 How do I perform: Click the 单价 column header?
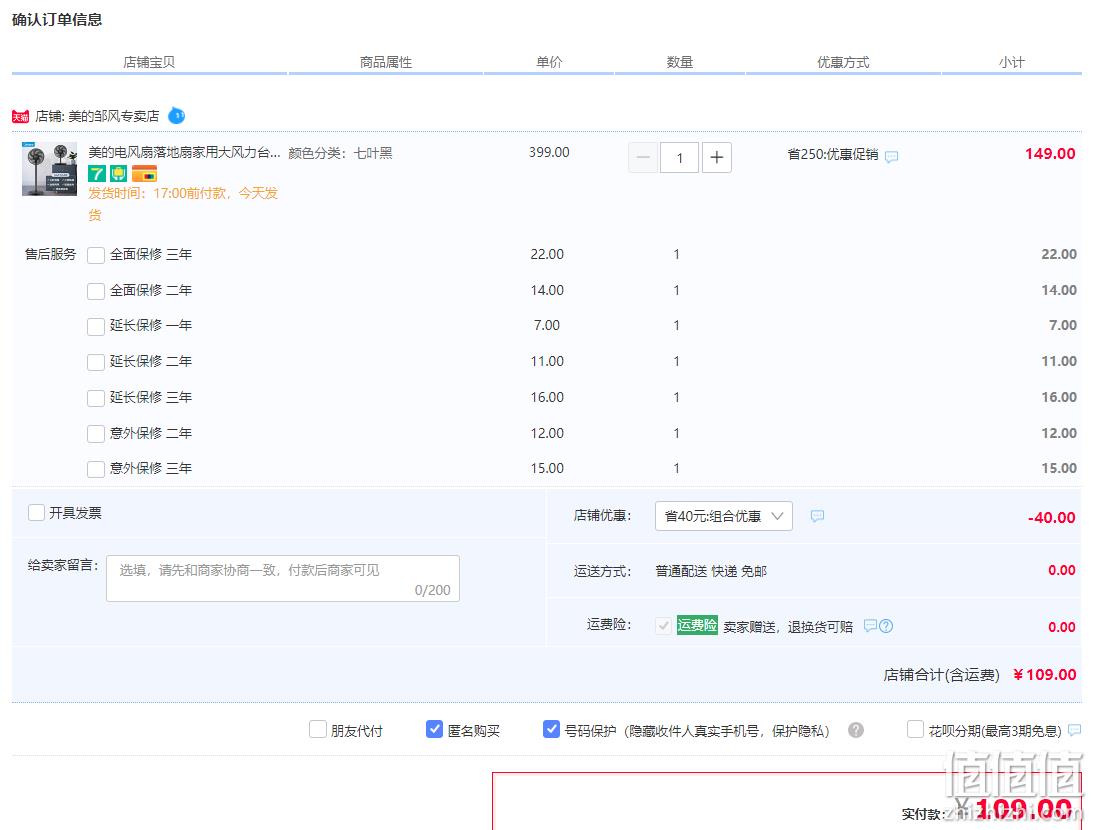[x=549, y=62]
